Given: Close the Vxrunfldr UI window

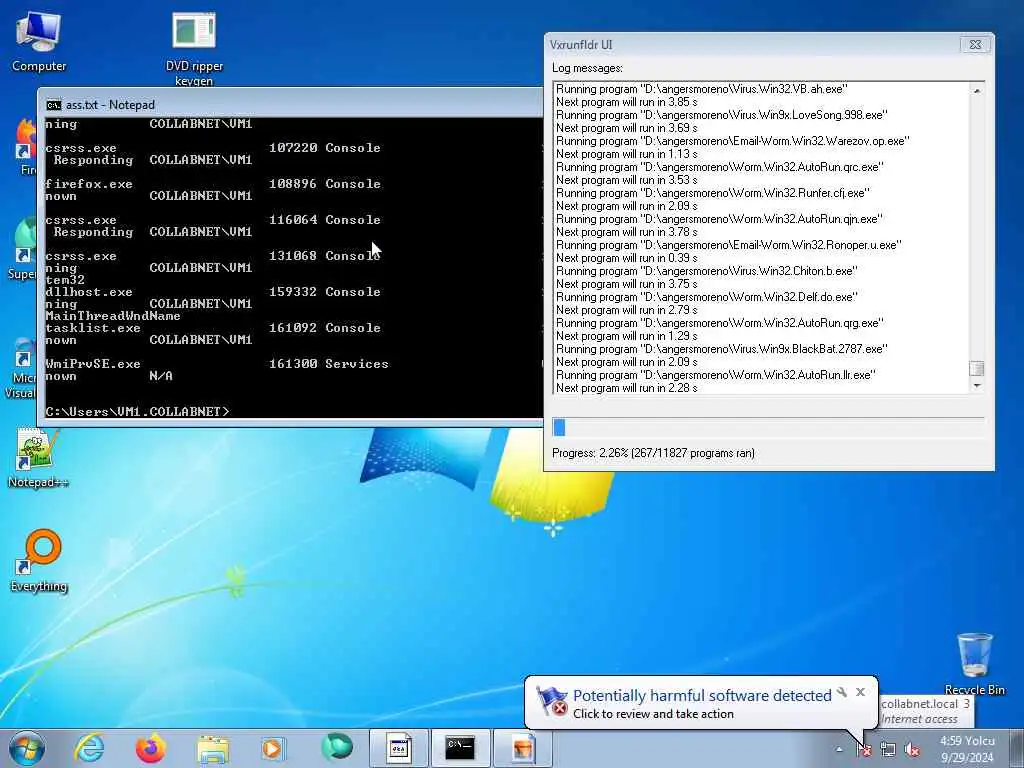Looking at the screenshot, I should click(x=975, y=44).
